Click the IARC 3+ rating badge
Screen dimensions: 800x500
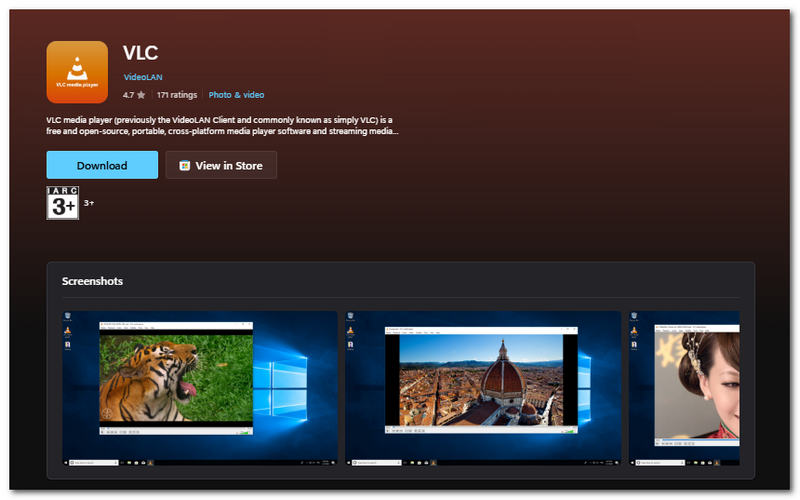click(63, 203)
